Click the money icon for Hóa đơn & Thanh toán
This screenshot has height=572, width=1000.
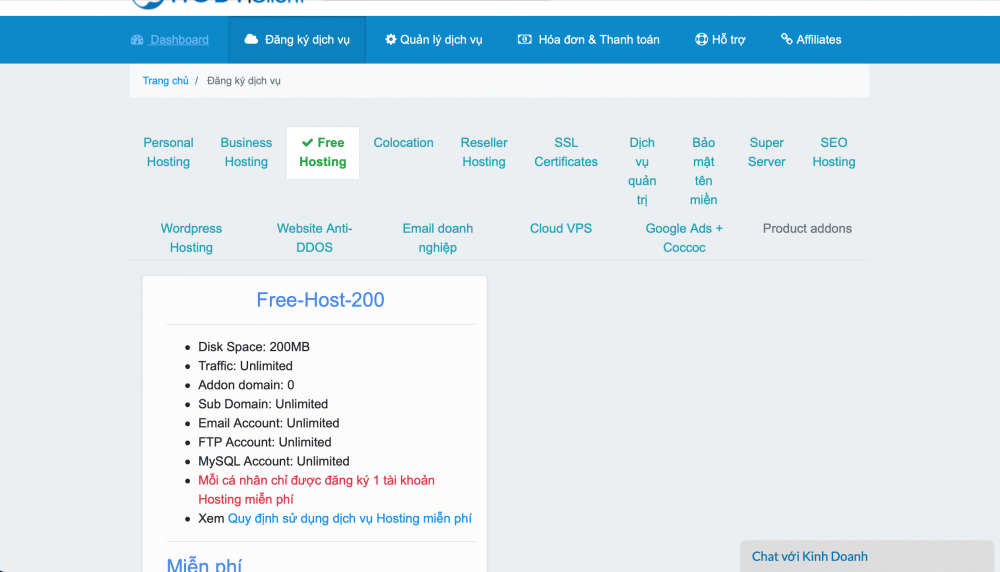(x=524, y=40)
